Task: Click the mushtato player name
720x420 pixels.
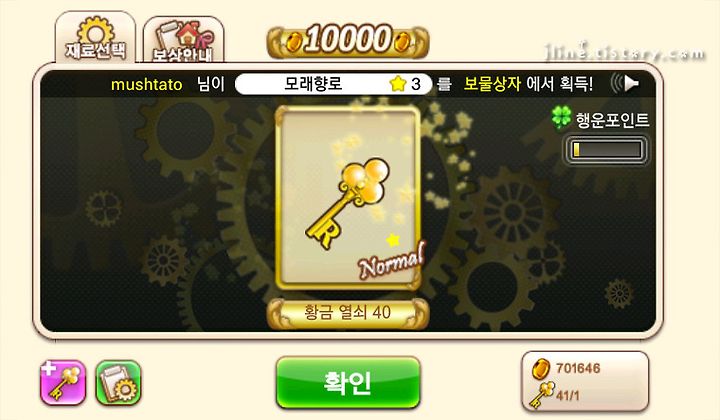Action: 146,84
